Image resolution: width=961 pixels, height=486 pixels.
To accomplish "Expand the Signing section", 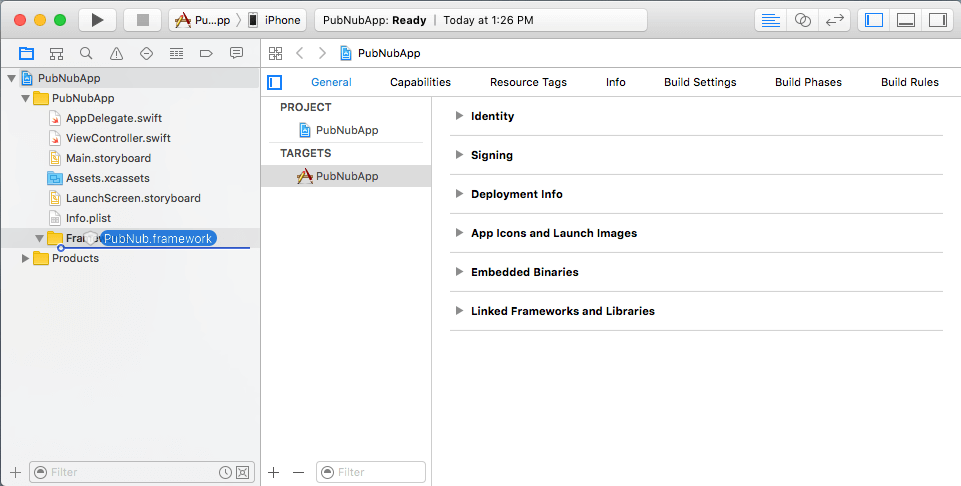I will pos(459,155).
